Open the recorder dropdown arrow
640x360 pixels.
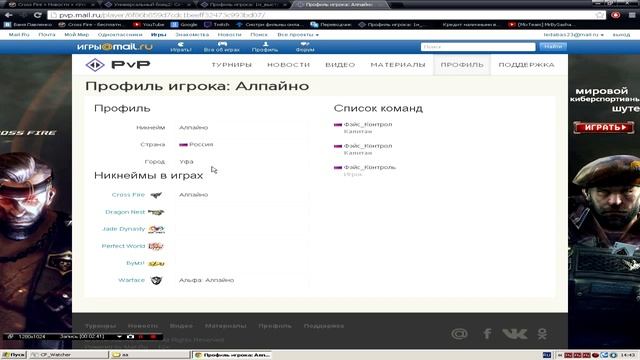tap(119, 337)
